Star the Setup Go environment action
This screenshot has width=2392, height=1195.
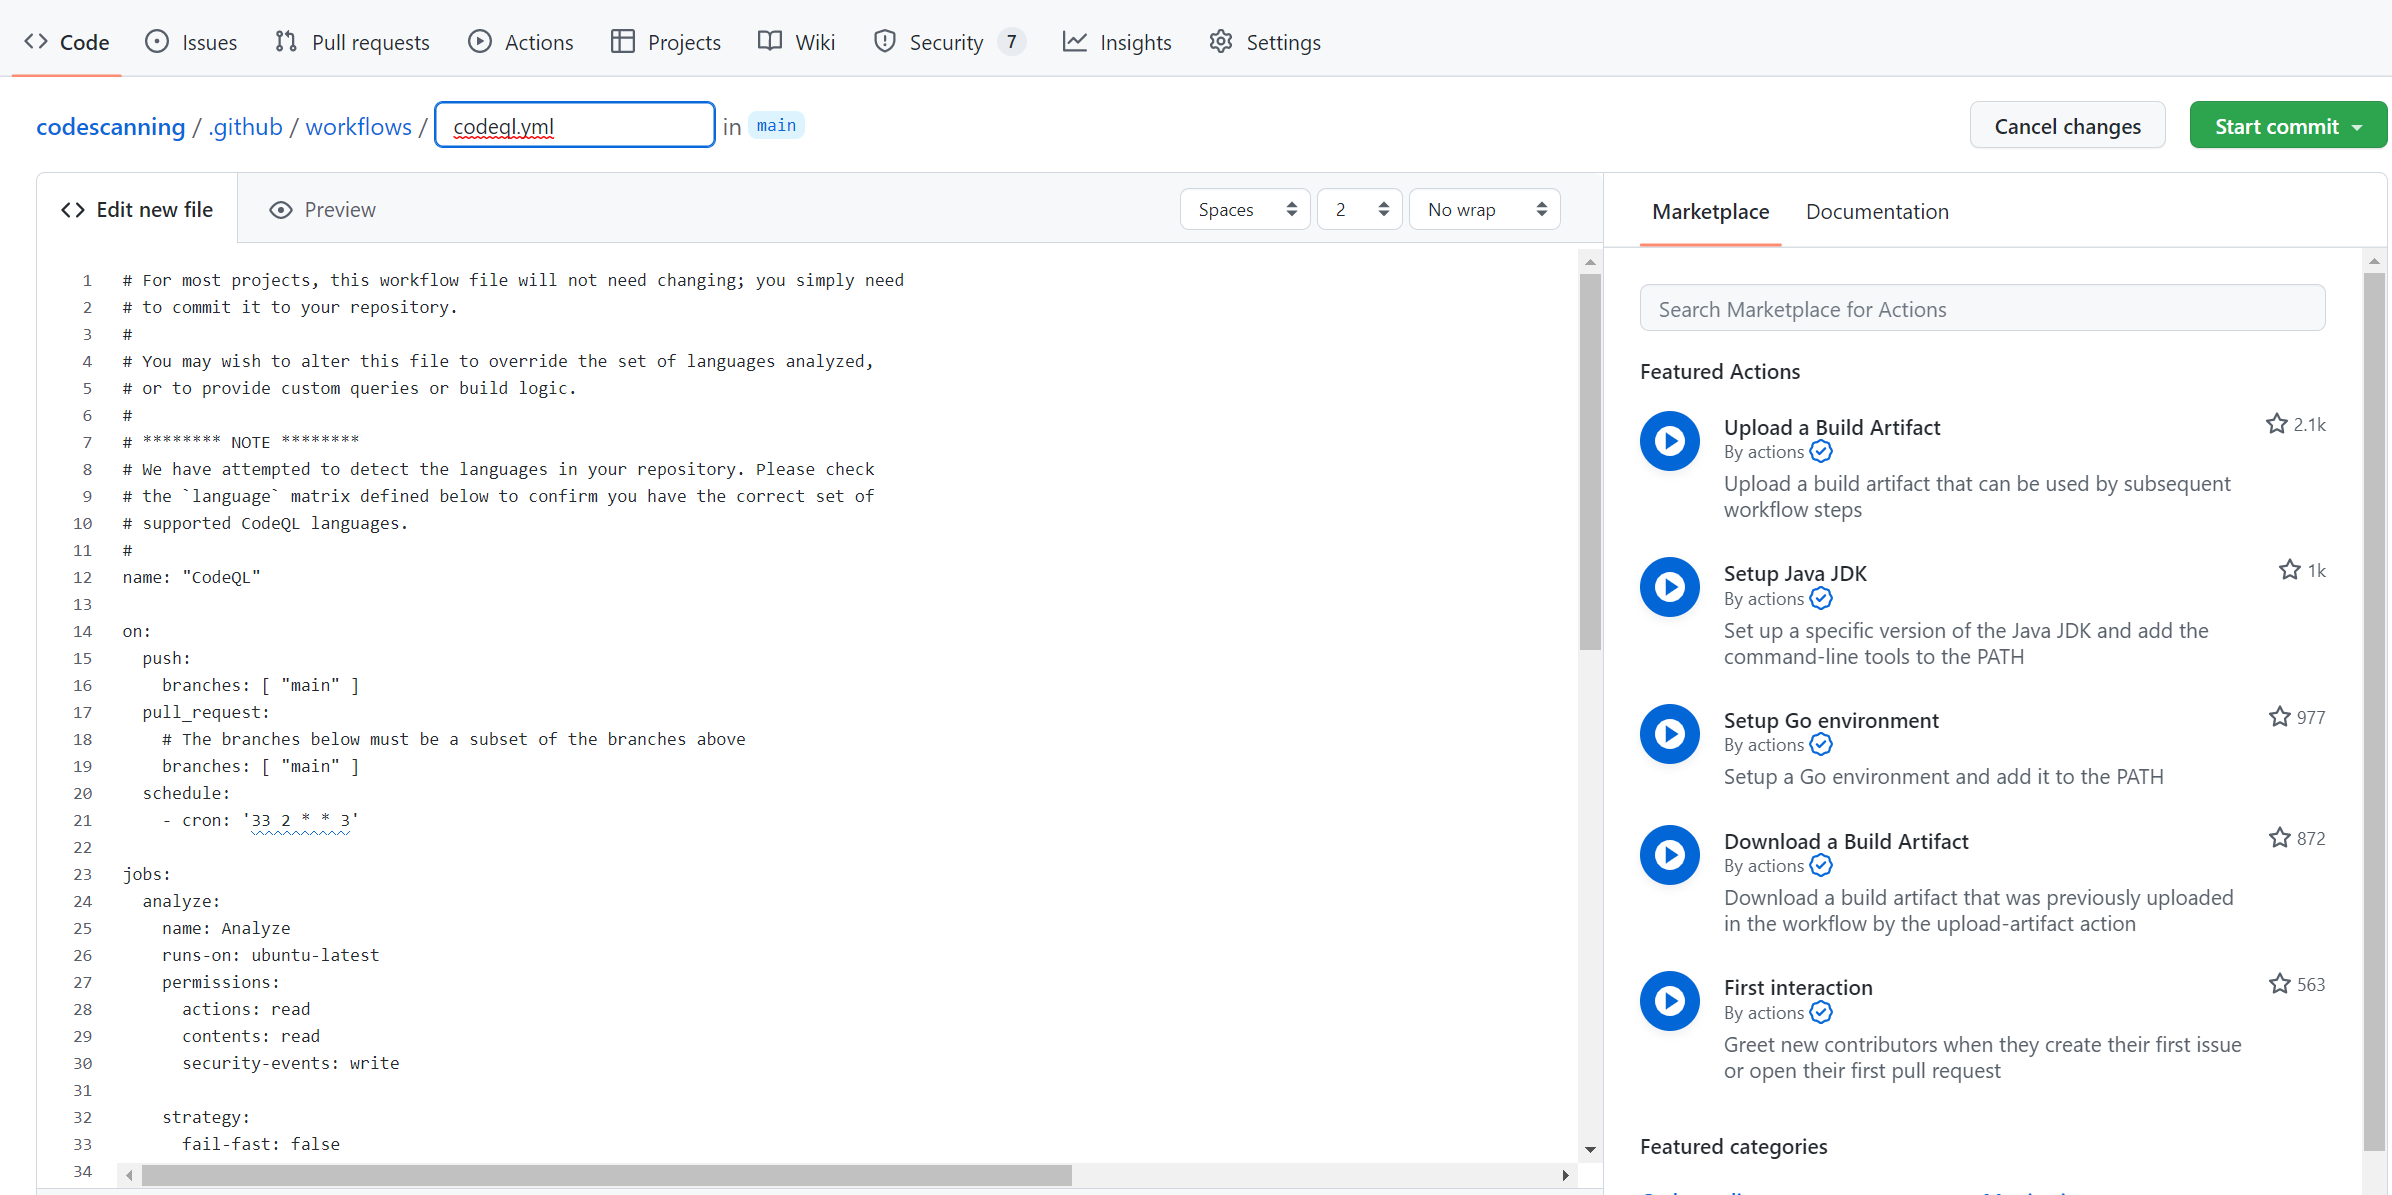2278,716
